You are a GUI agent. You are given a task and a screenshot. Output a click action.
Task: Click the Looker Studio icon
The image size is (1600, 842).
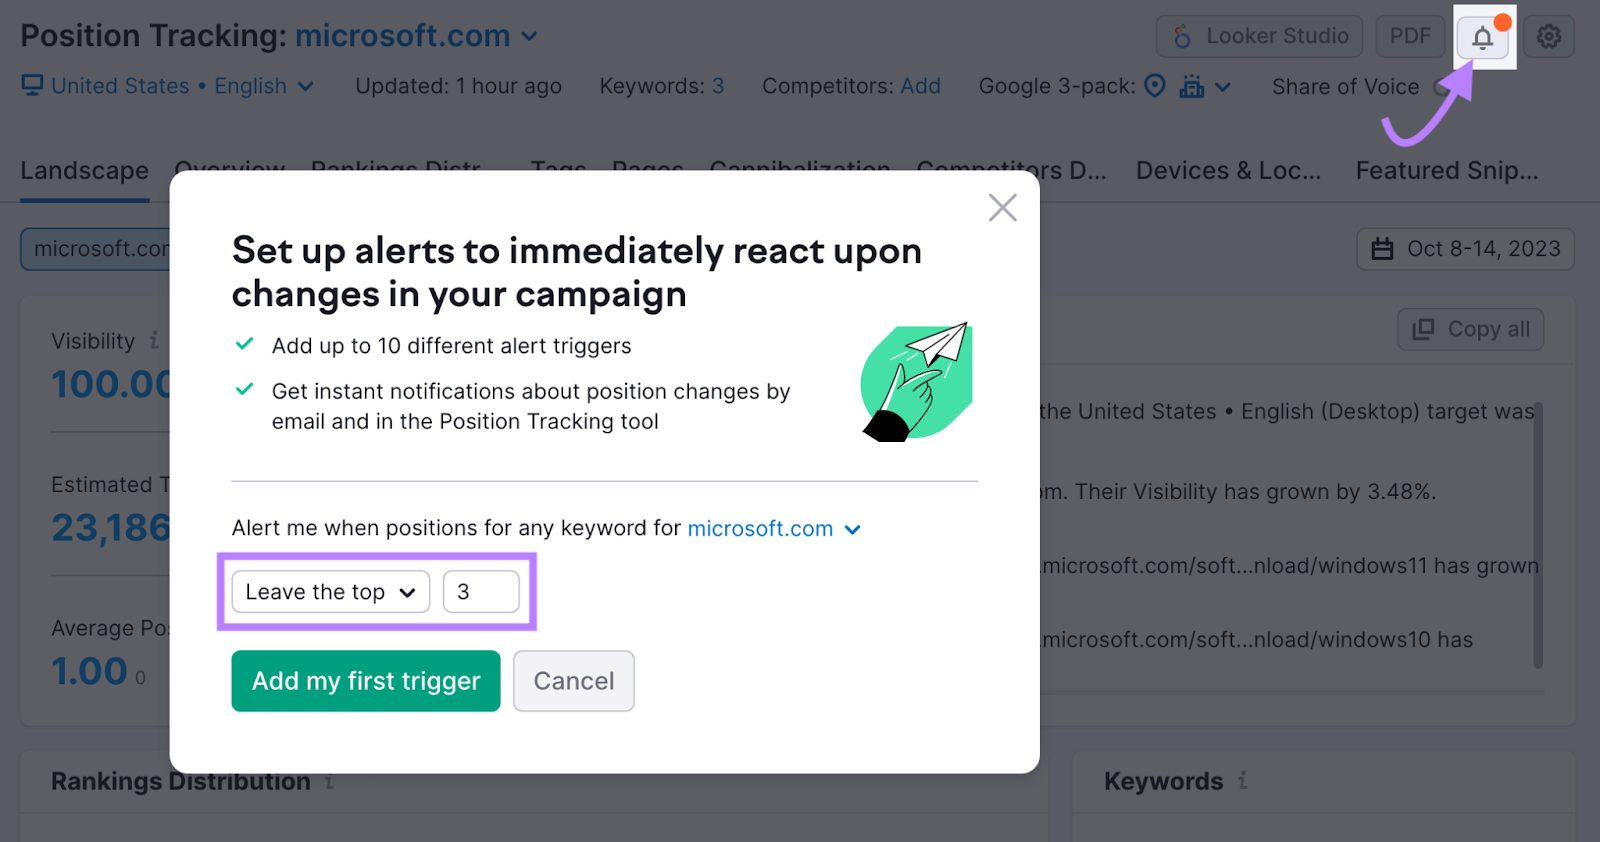tap(1181, 36)
